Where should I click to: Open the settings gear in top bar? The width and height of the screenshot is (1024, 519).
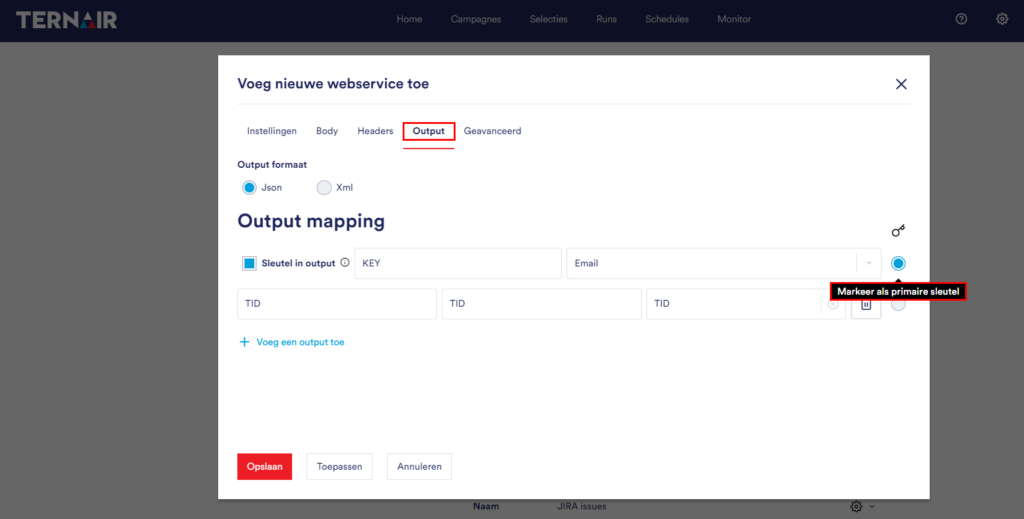click(1002, 19)
